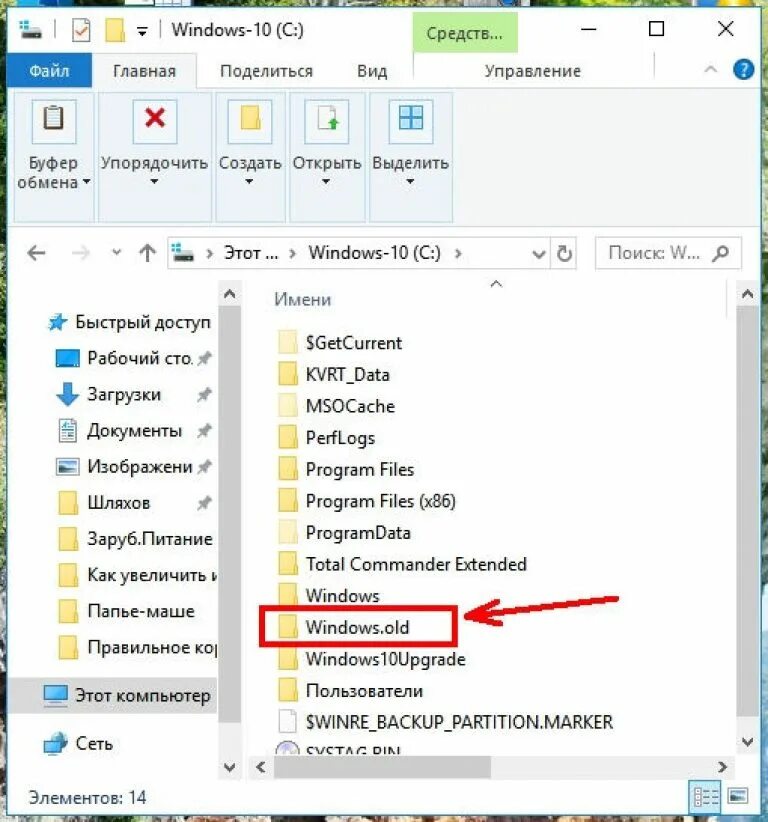Select the Program Files (x86) folder
Viewport: 768px width, 822px height.
point(367,501)
